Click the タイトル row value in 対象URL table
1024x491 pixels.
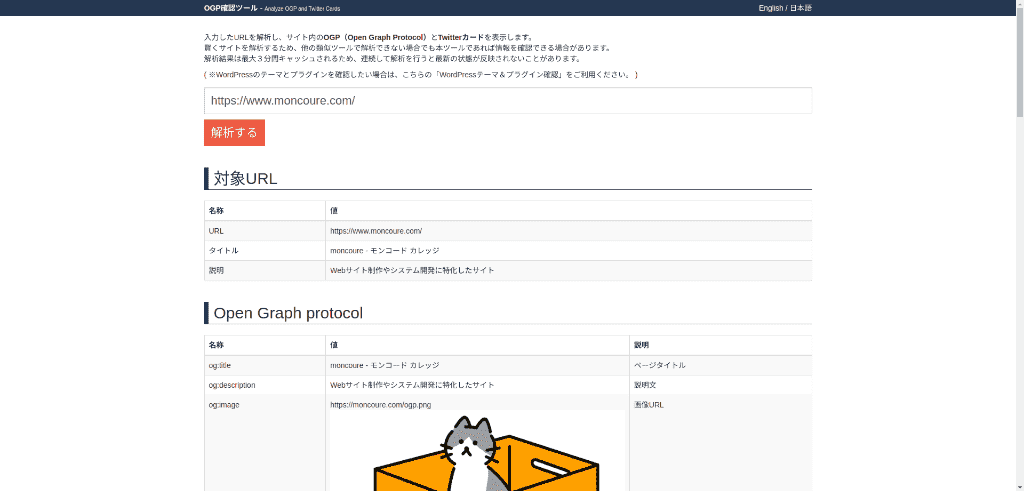point(384,250)
